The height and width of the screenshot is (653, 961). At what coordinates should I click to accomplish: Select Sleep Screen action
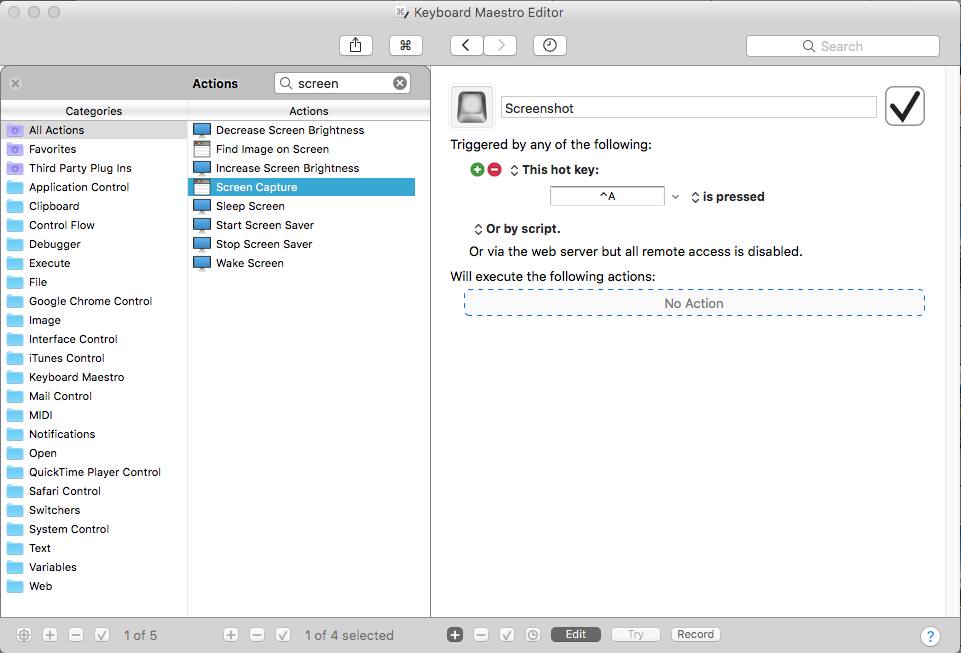tap(302, 206)
